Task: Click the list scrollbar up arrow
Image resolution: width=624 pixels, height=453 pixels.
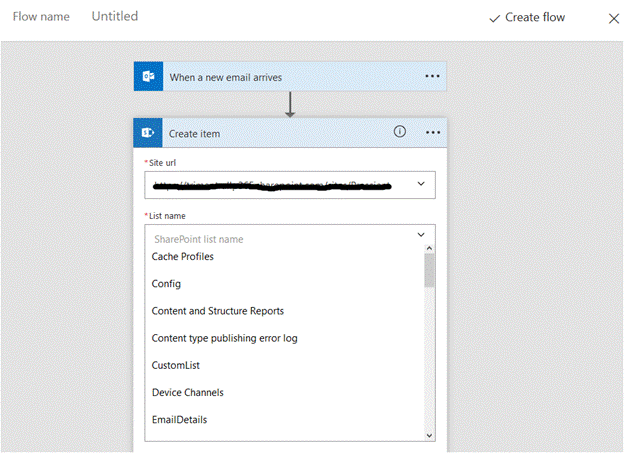Action: click(x=430, y=248)
